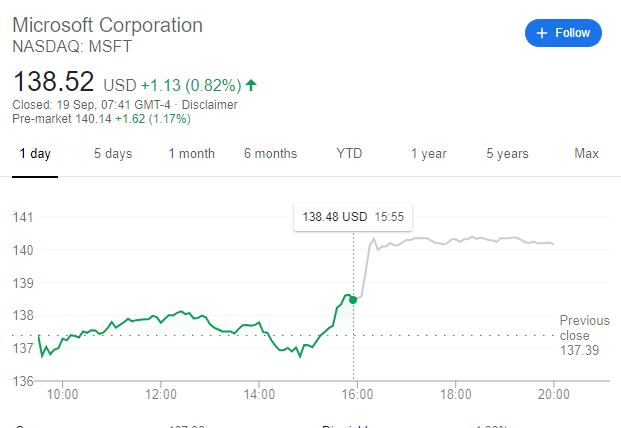Click the green dot chart marker

pos(354,299)
